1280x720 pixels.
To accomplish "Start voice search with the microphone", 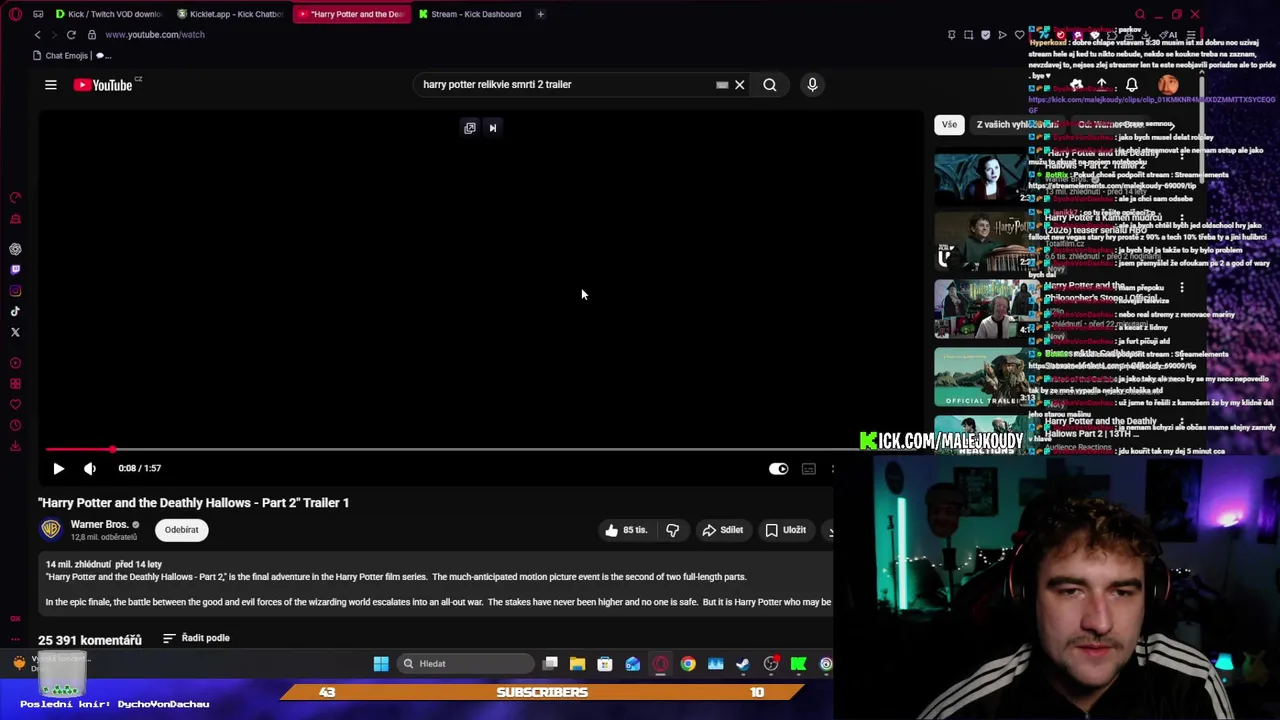I will tap(812, 85).
